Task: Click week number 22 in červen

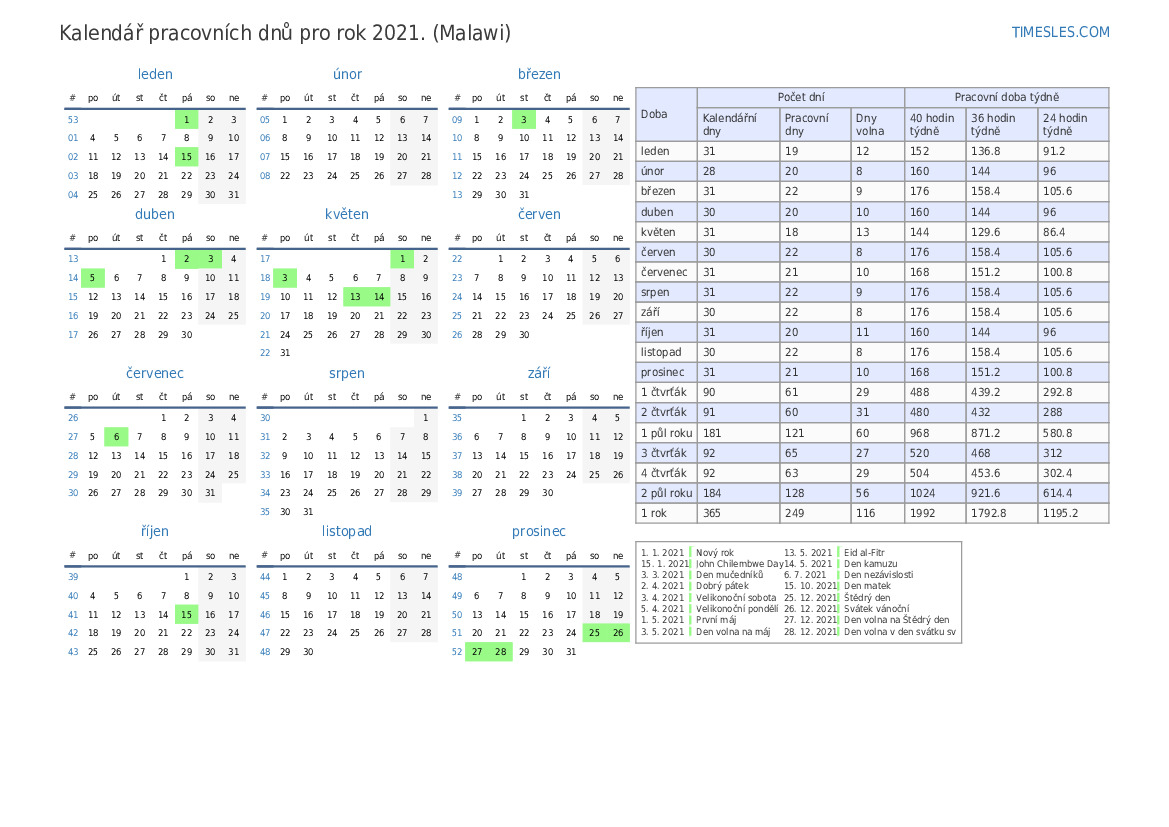Action: (x=457, y=259)
